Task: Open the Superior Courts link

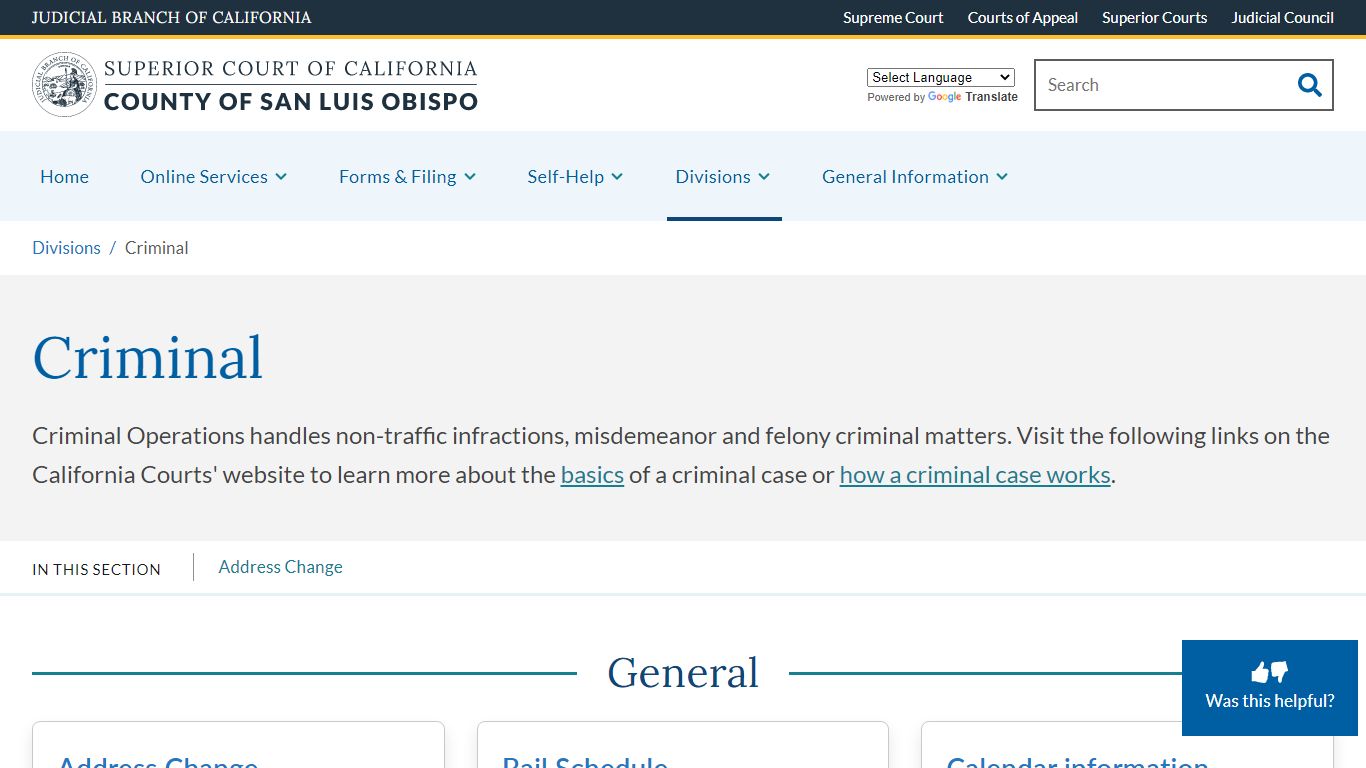Action: [1154, 17]
